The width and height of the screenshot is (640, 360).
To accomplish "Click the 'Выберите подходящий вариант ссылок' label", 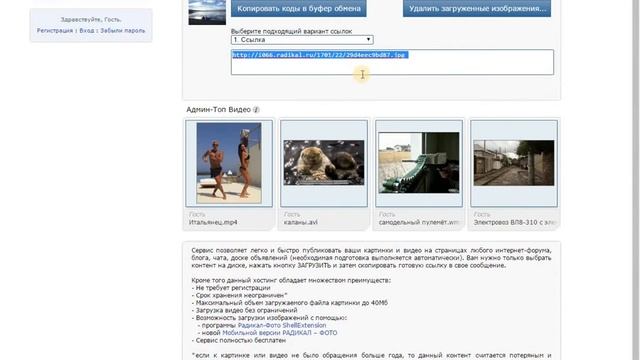I will pyautogui.click(x=291, y=31).
